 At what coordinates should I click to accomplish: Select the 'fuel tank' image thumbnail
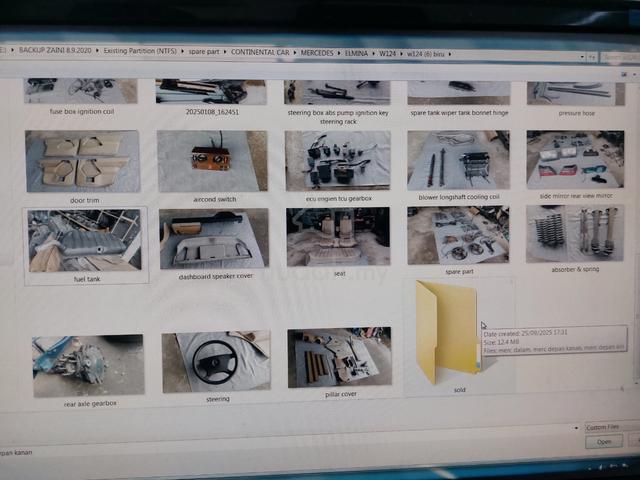point(84,241)
